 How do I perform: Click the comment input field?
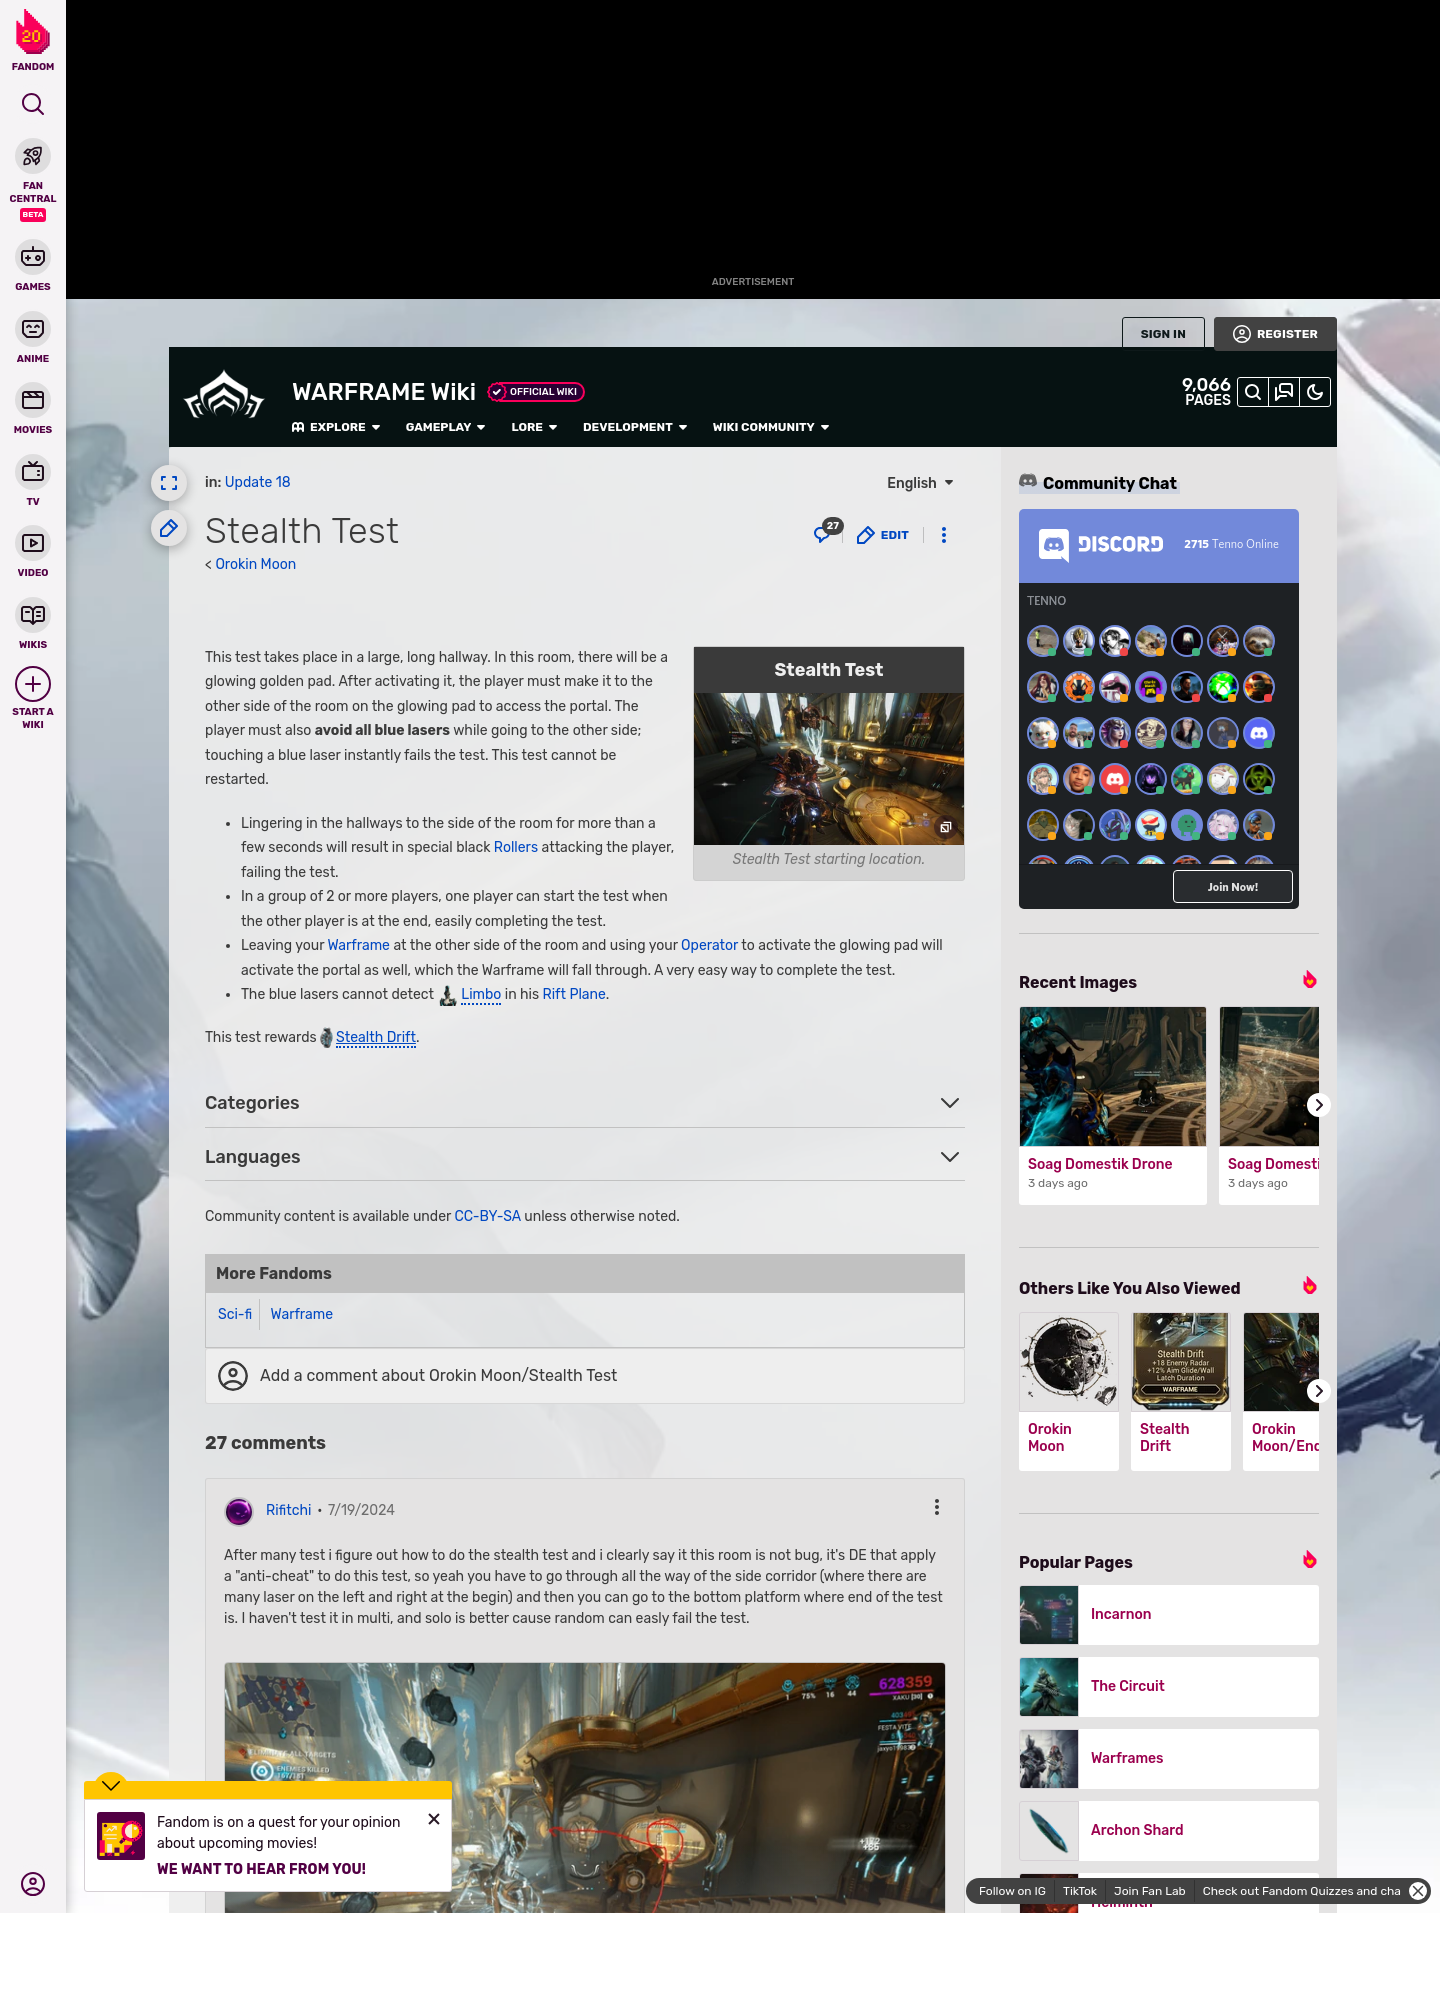pyautogui.click(x=585, y=1376)
